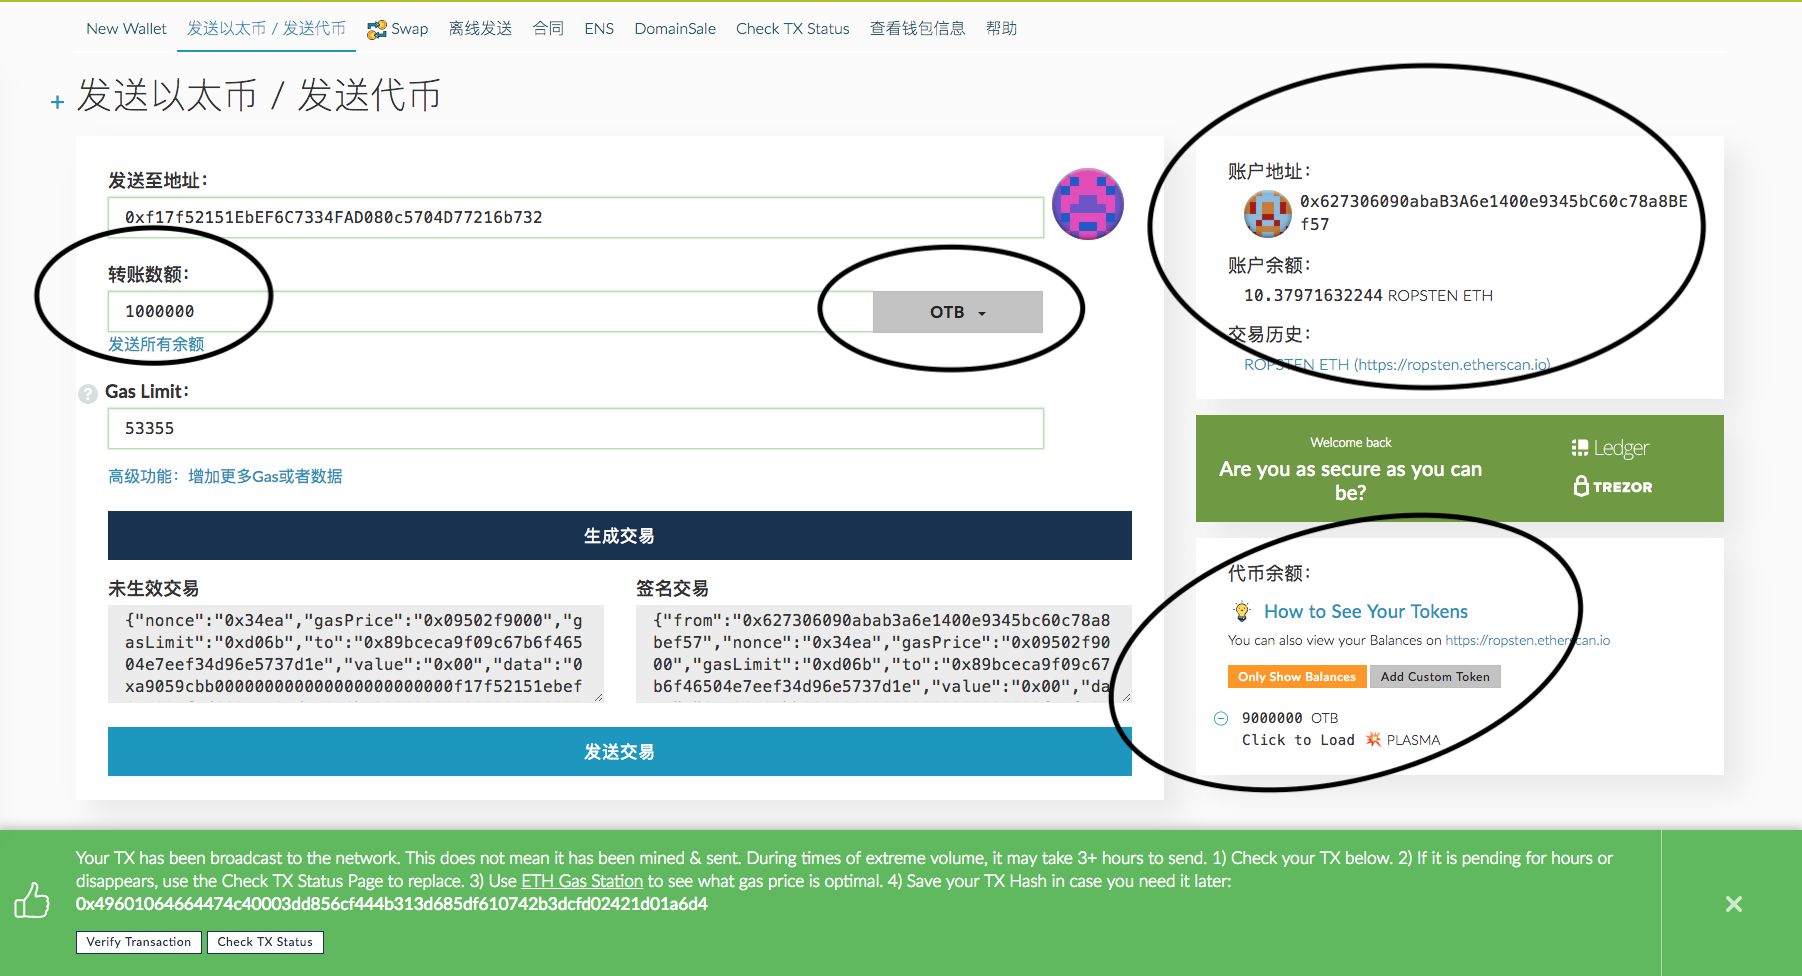Close the green broadcast notification
Screen dimensions: 1802x976
coord(1734,904)
